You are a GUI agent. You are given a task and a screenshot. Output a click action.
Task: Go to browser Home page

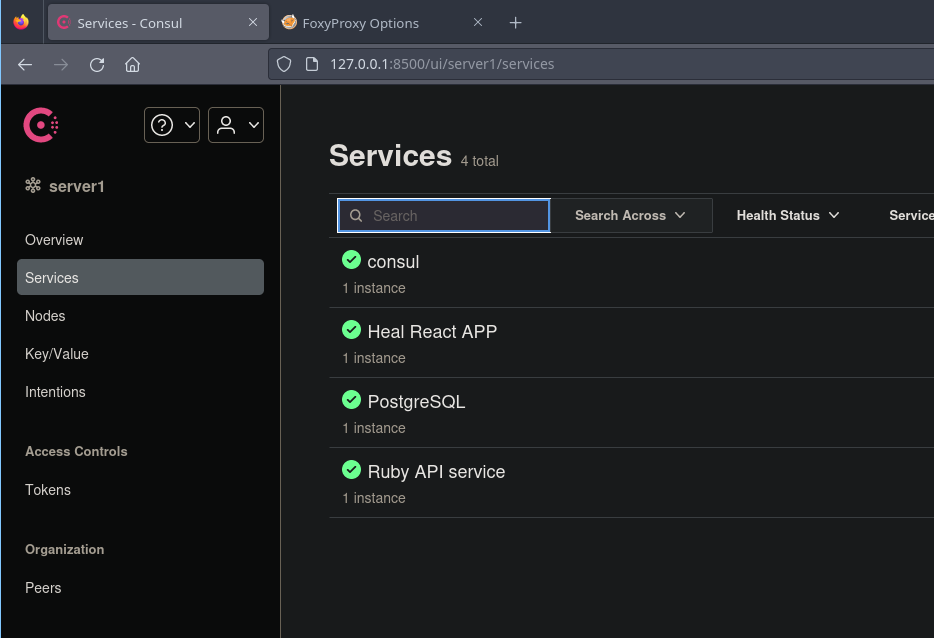132,64
